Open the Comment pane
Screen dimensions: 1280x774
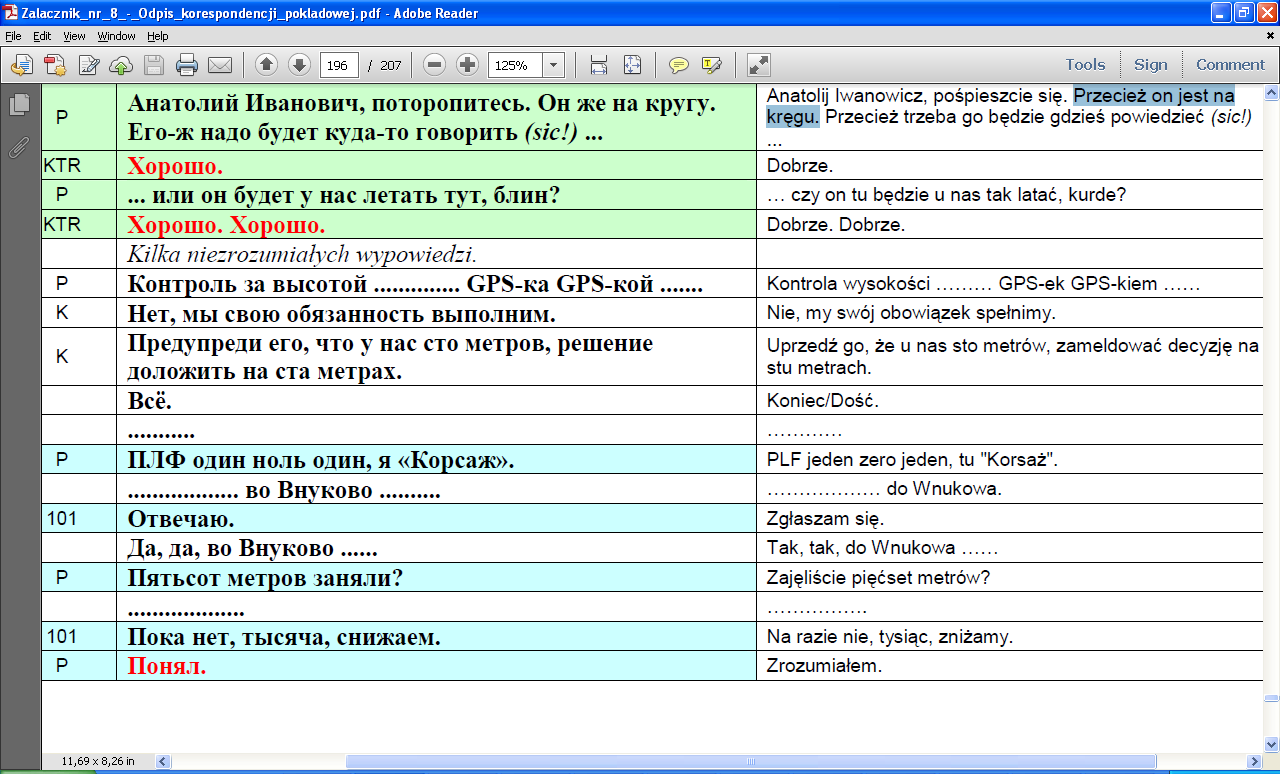coord(1230,64)
